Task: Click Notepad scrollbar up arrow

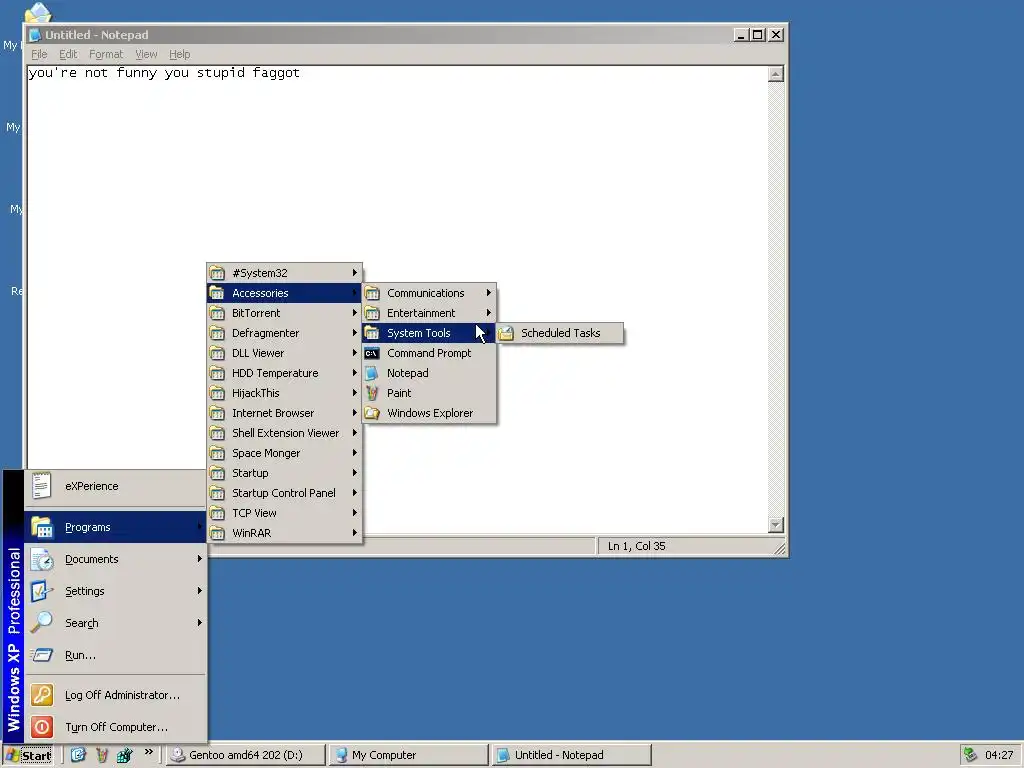Action: (776, 74)
